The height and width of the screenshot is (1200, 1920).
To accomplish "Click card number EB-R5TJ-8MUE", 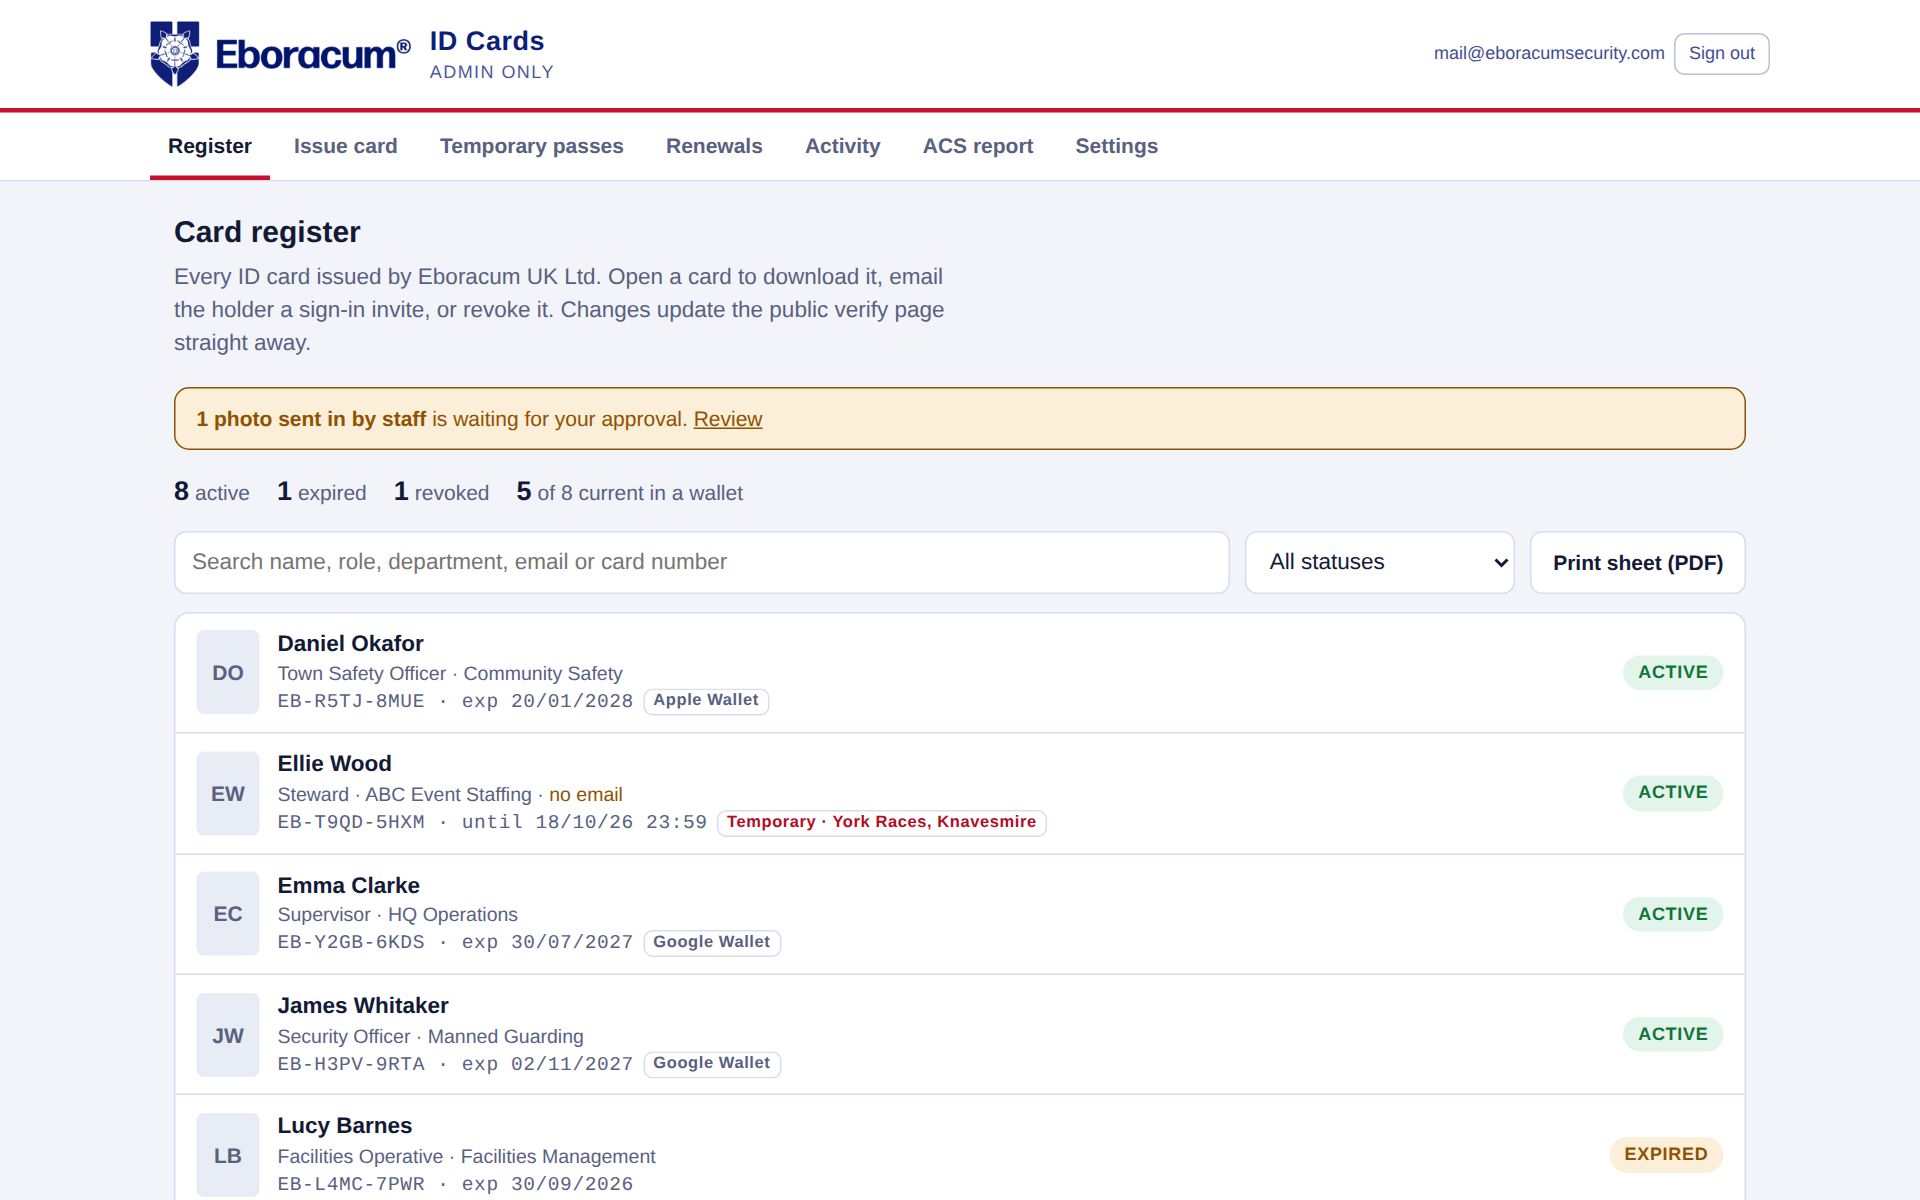I will (x=351, y=701).
